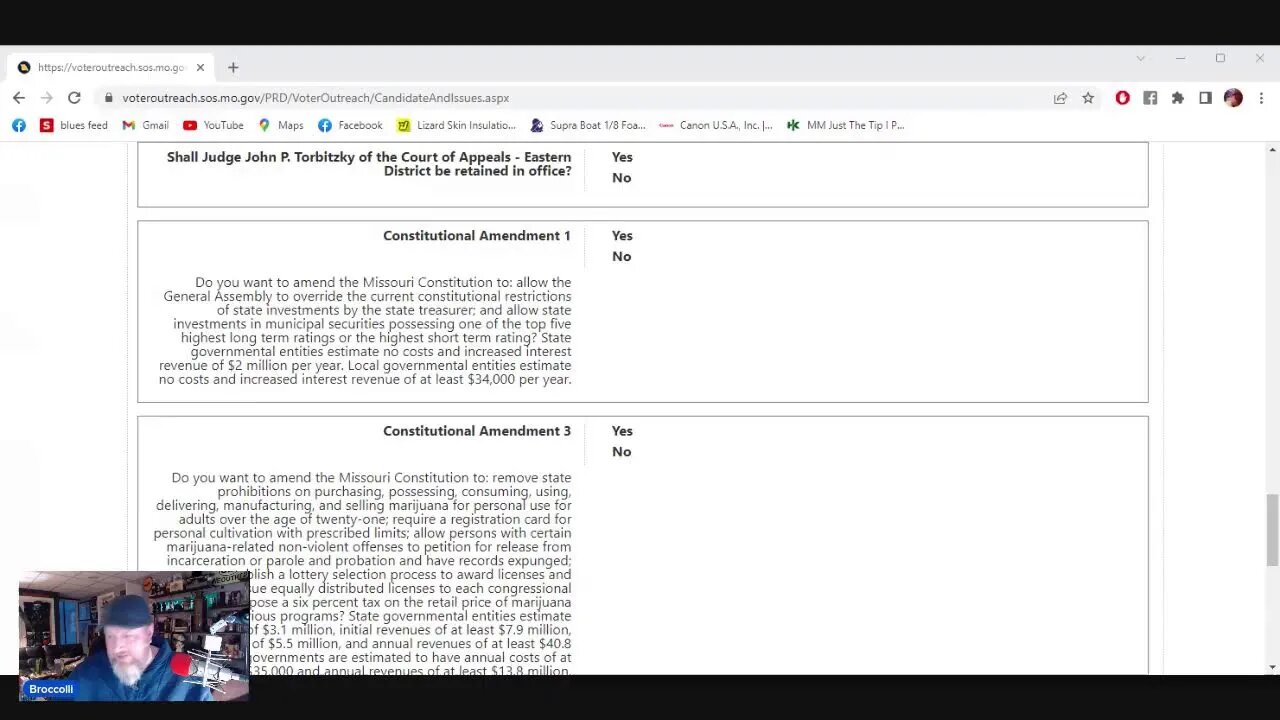Click the address bar URL
Image resolution: width=1280 pixels, height=720 pixels.
(x=316, y=98)
